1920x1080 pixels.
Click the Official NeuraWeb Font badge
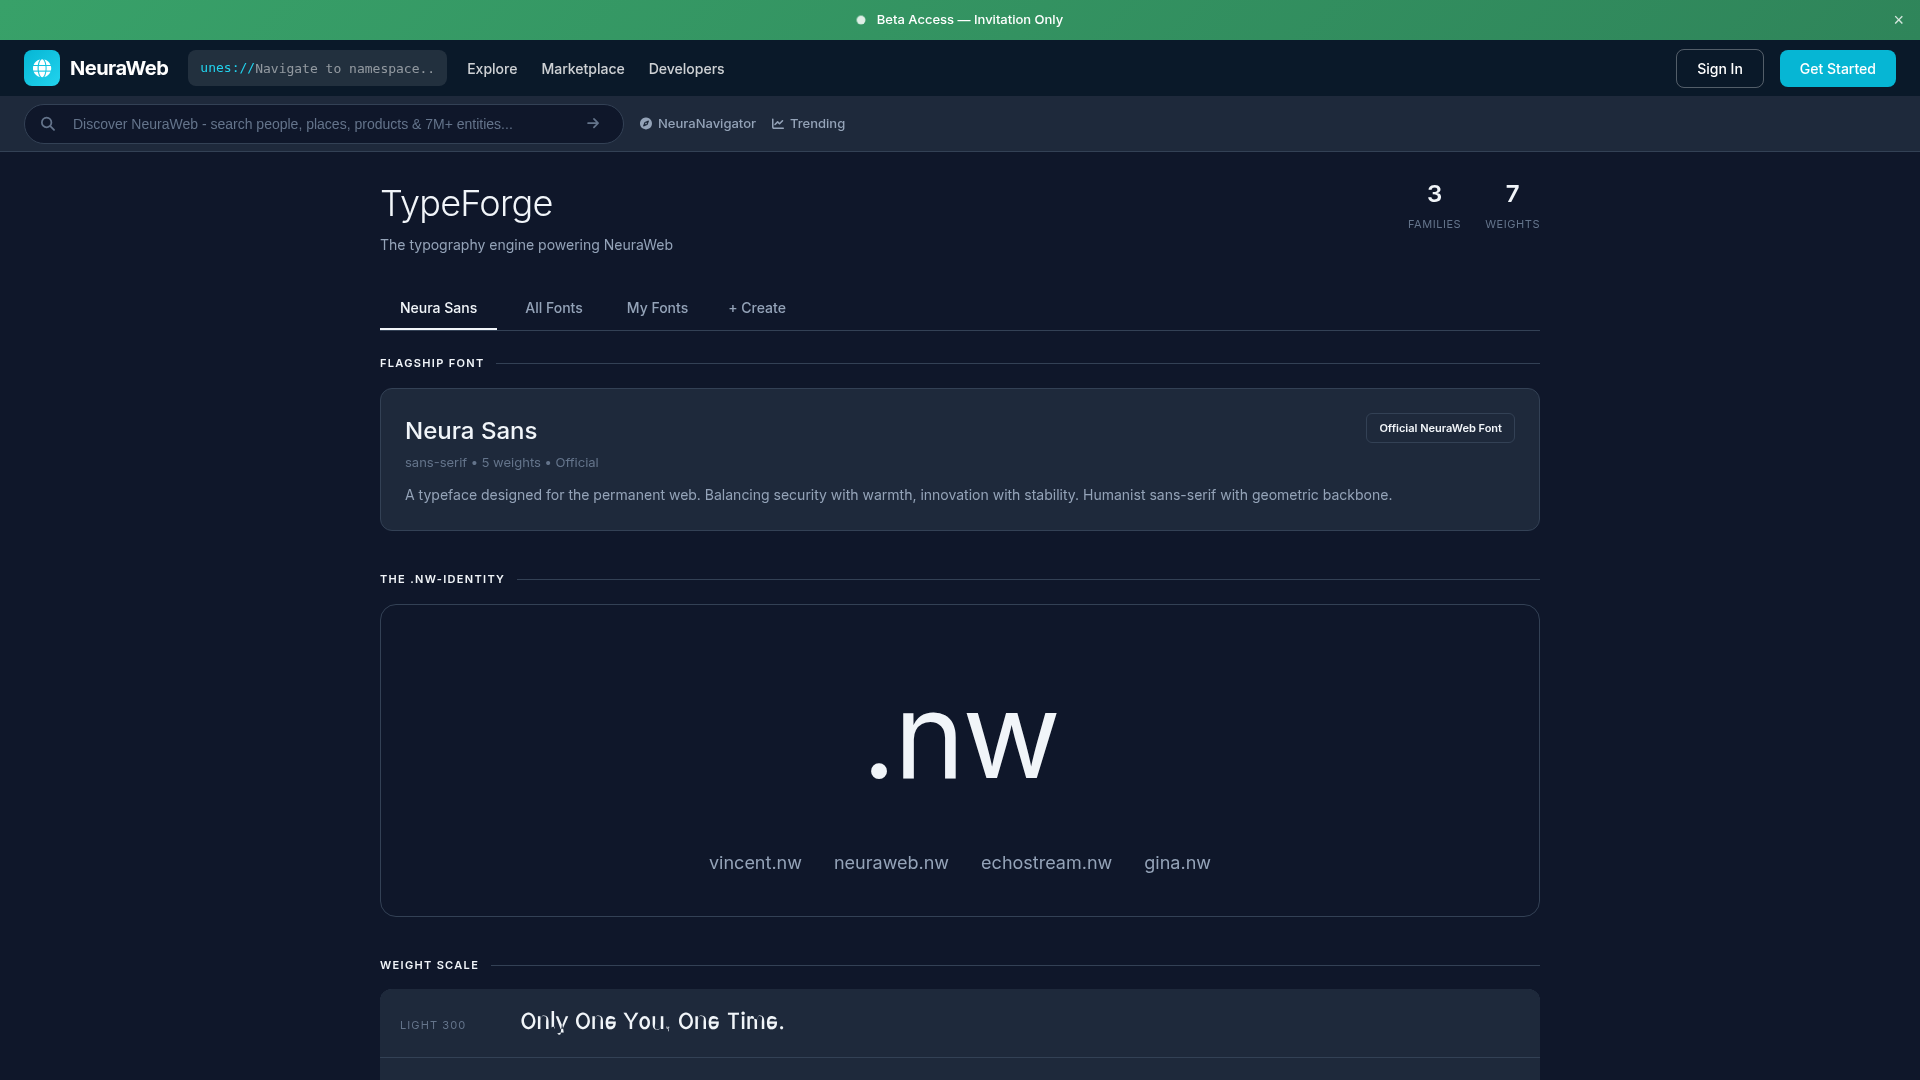pyautogui.click(x=1440, y=428)
